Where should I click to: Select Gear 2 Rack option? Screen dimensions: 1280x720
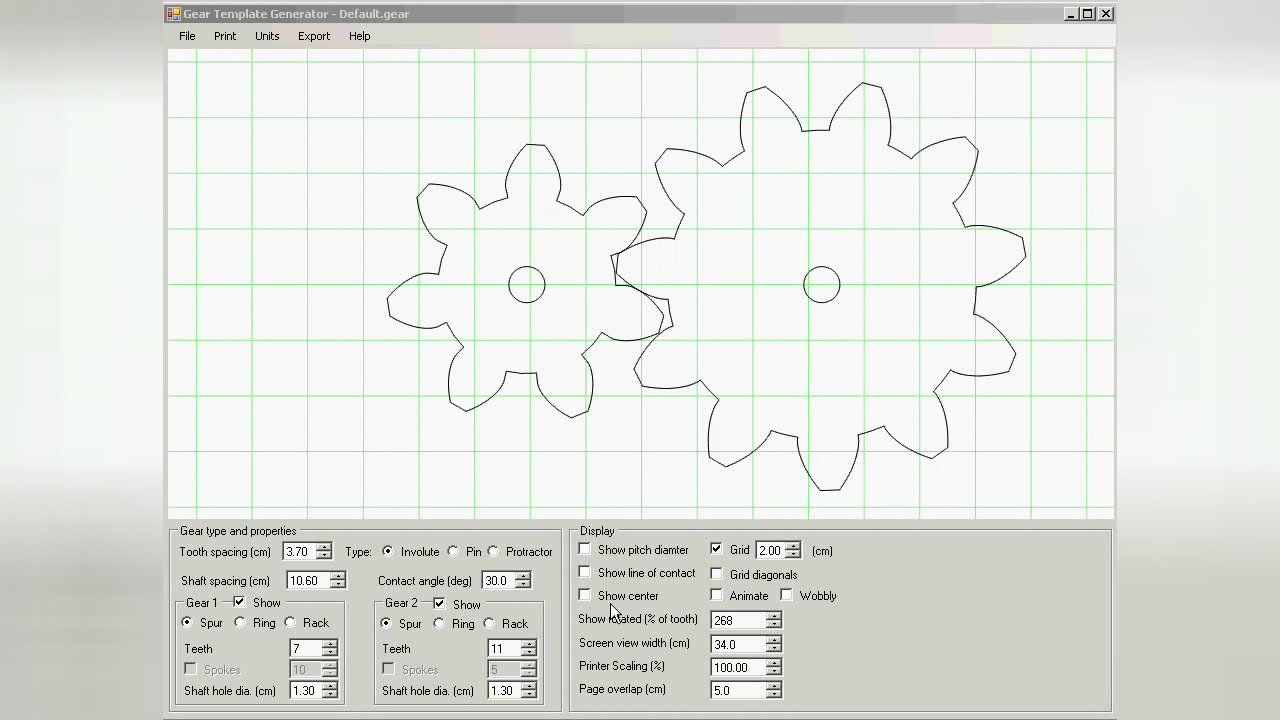(489, 623)
